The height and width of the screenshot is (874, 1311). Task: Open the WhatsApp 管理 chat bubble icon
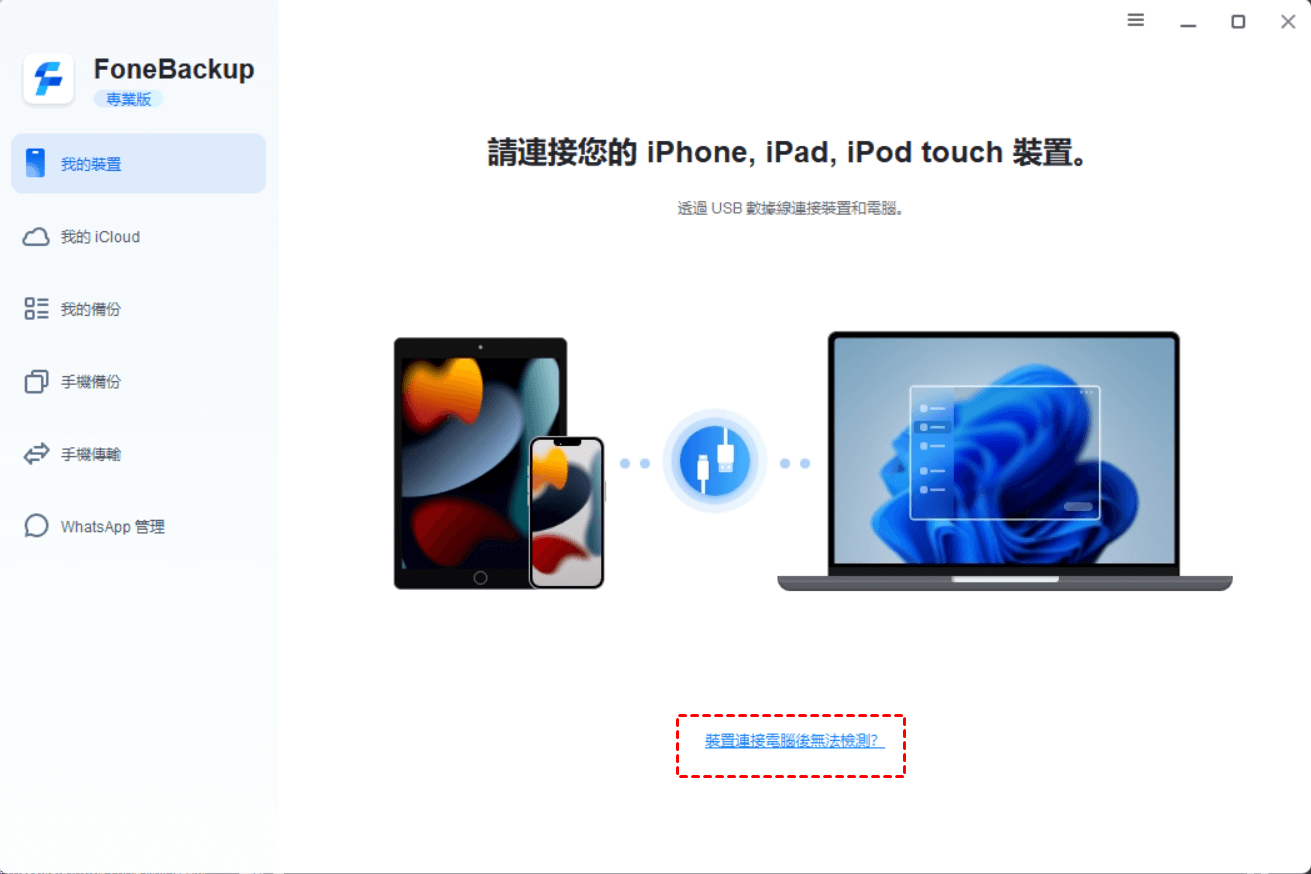[36, 526]
